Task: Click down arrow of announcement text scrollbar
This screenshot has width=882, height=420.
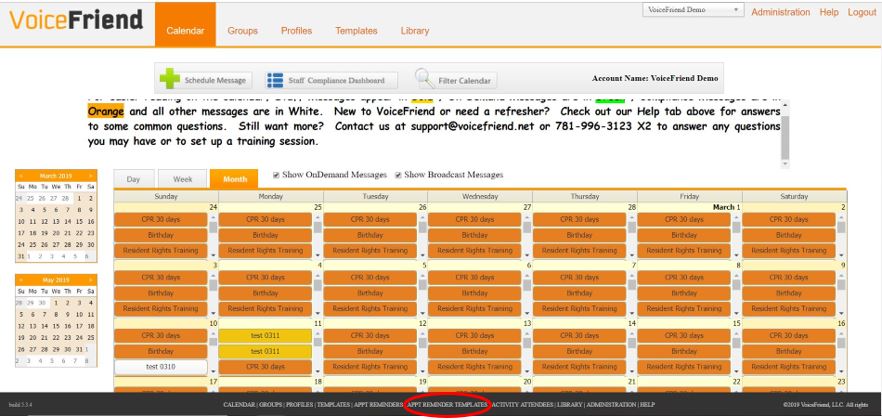Action: [785, 164]
